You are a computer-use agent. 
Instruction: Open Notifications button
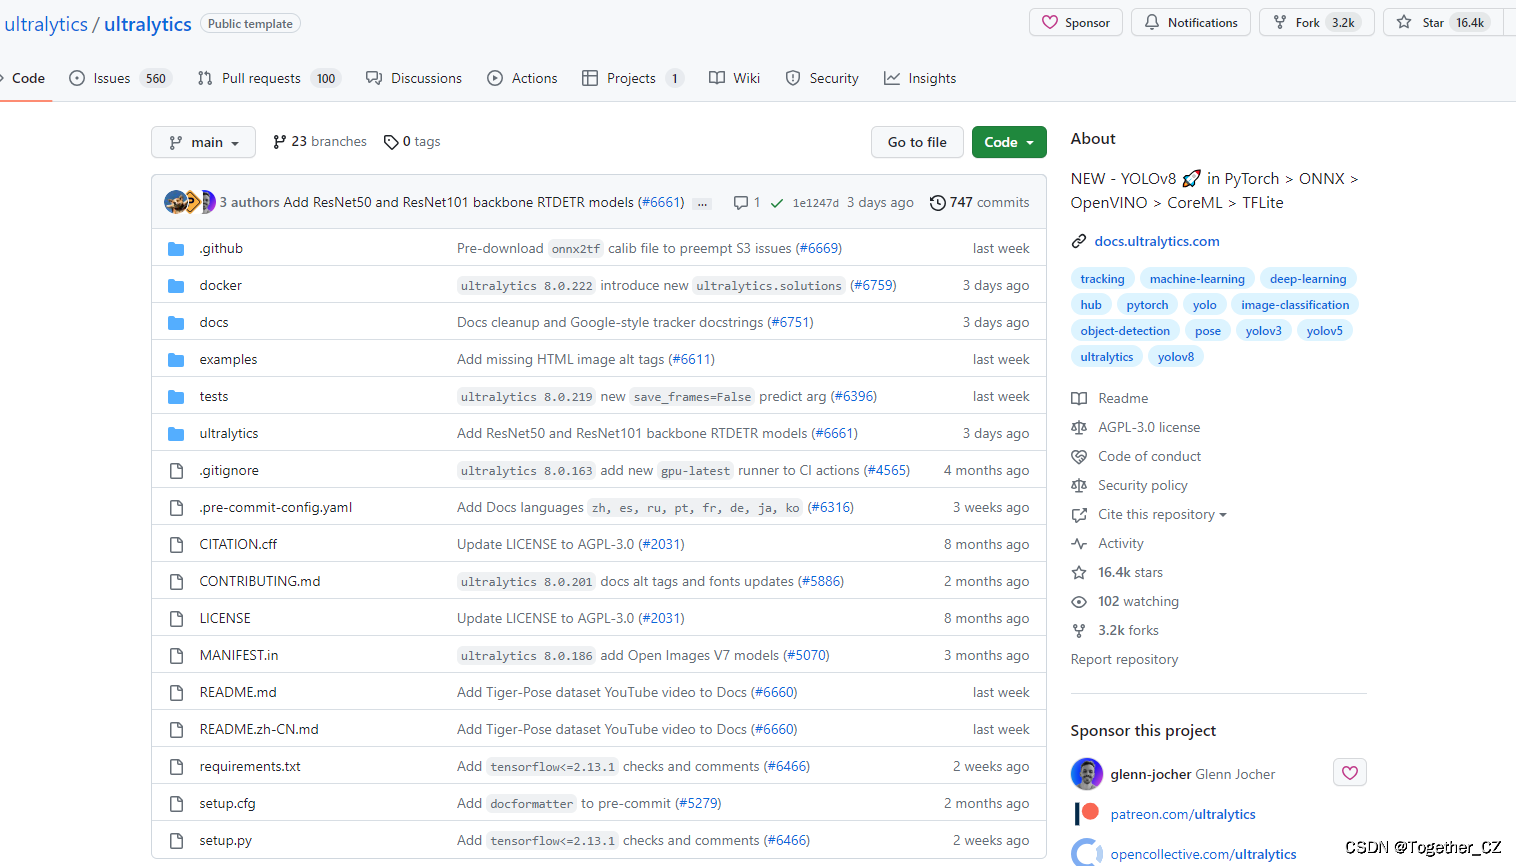pos(1191,22)
